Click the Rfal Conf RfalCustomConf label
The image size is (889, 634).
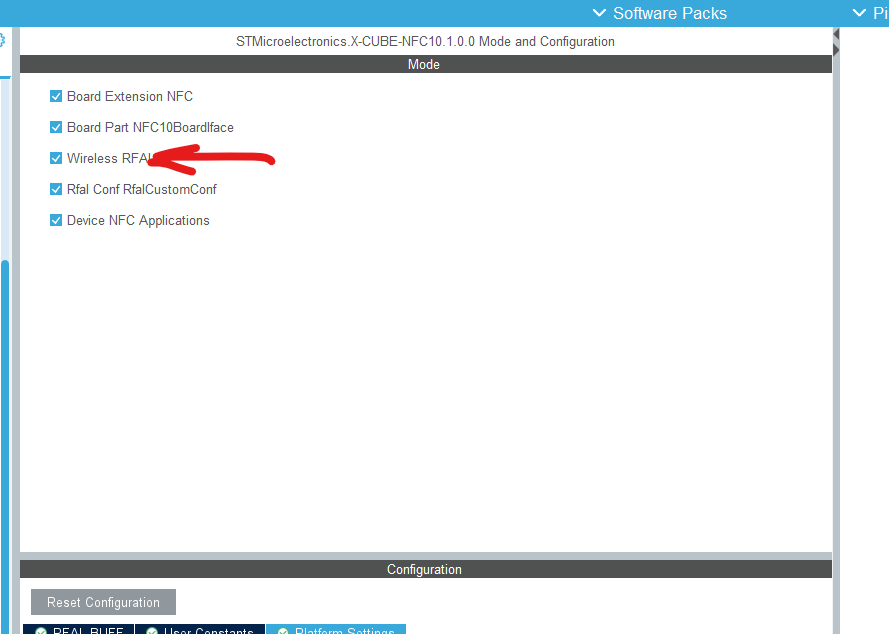coord(142,189)
